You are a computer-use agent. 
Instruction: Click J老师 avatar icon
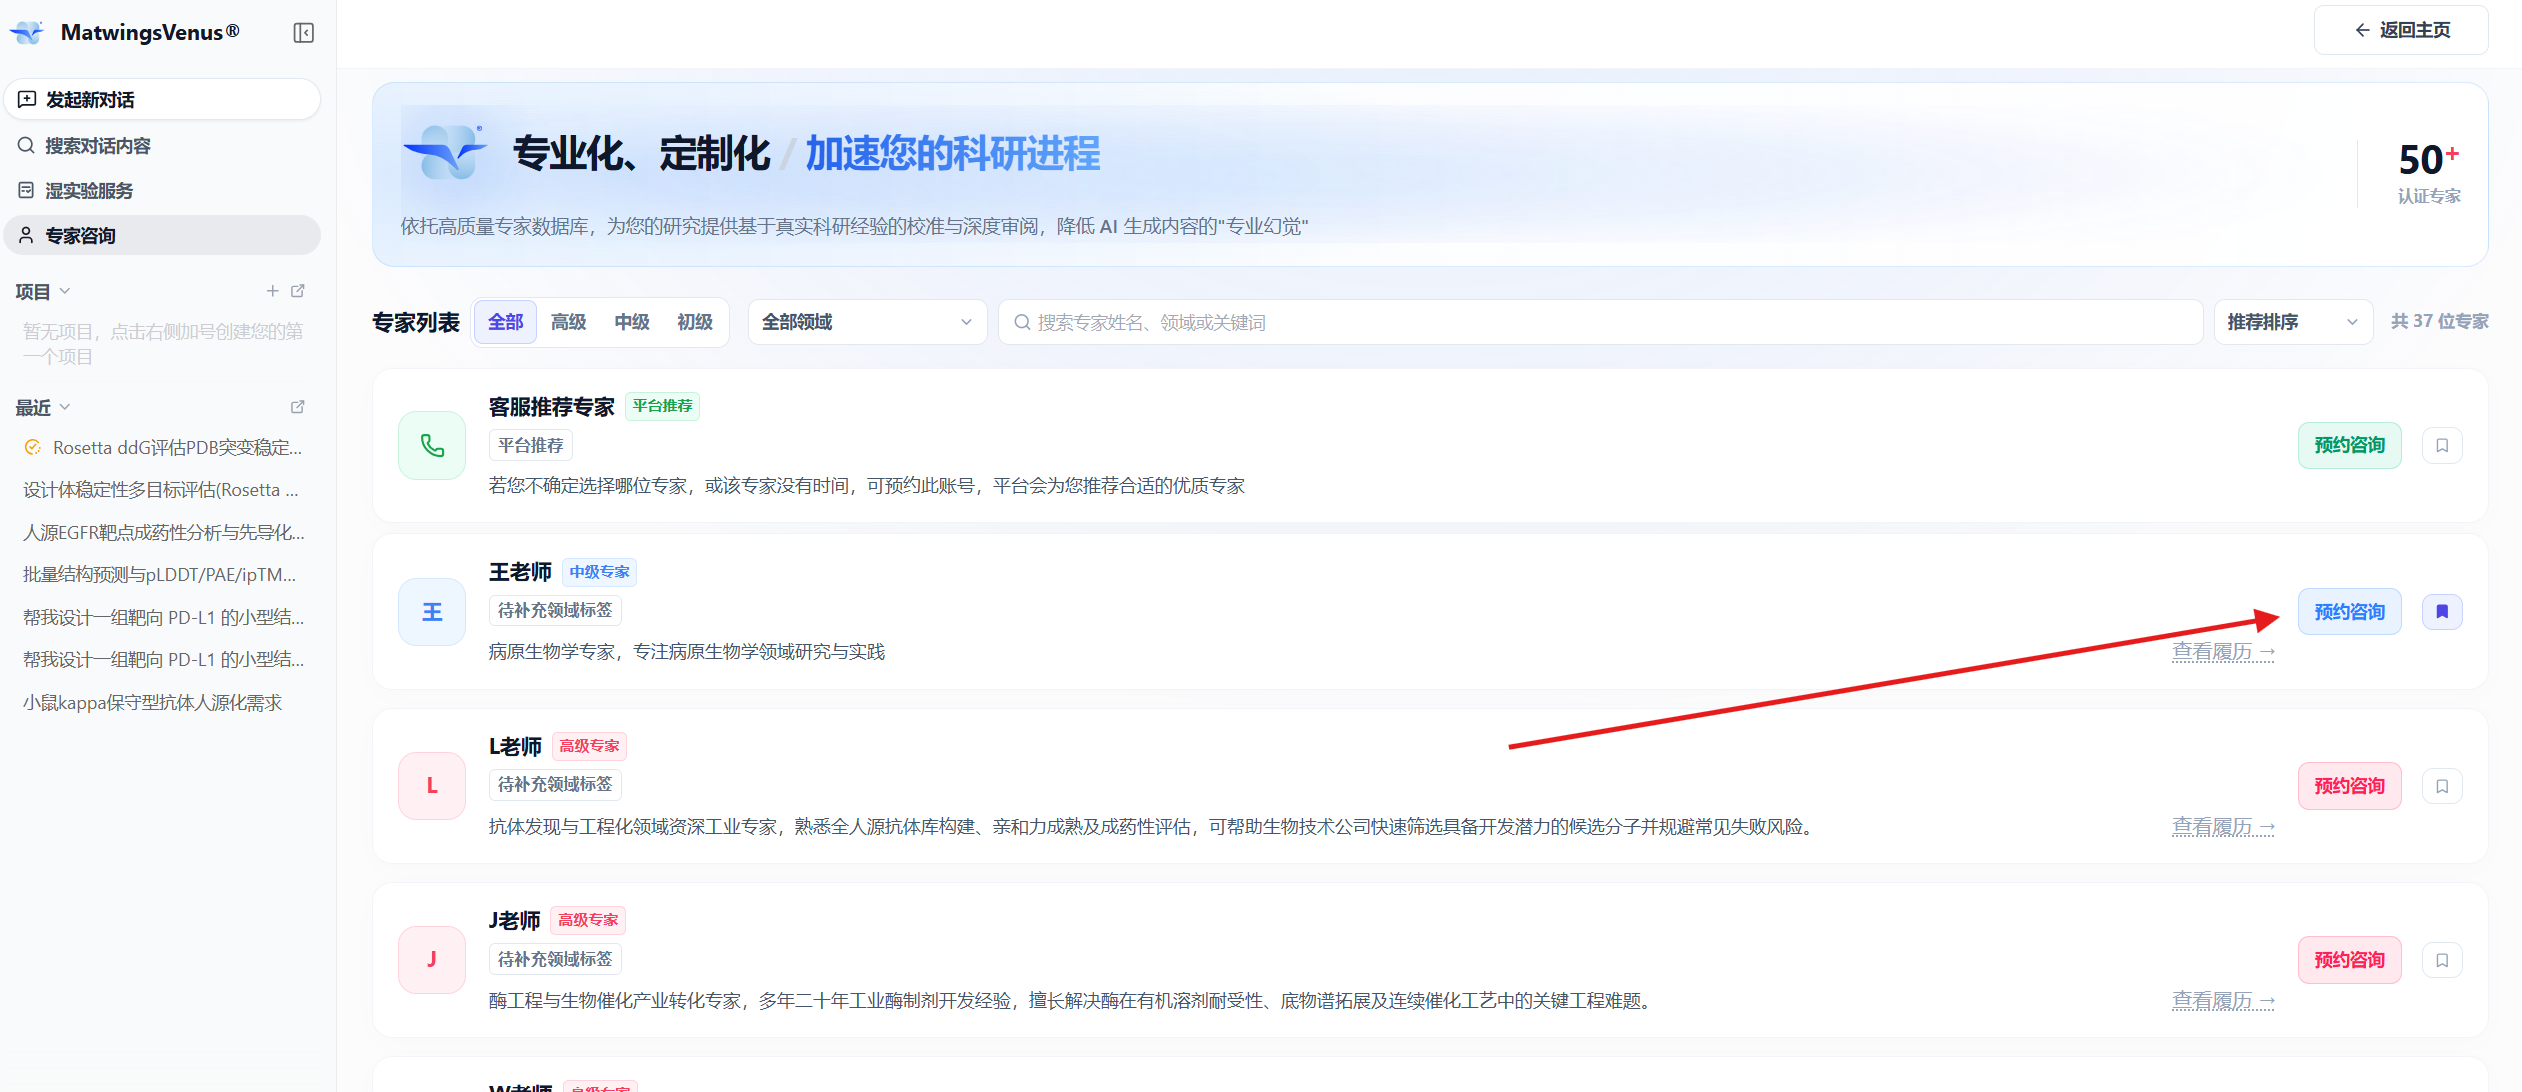(x=432, y=960)
